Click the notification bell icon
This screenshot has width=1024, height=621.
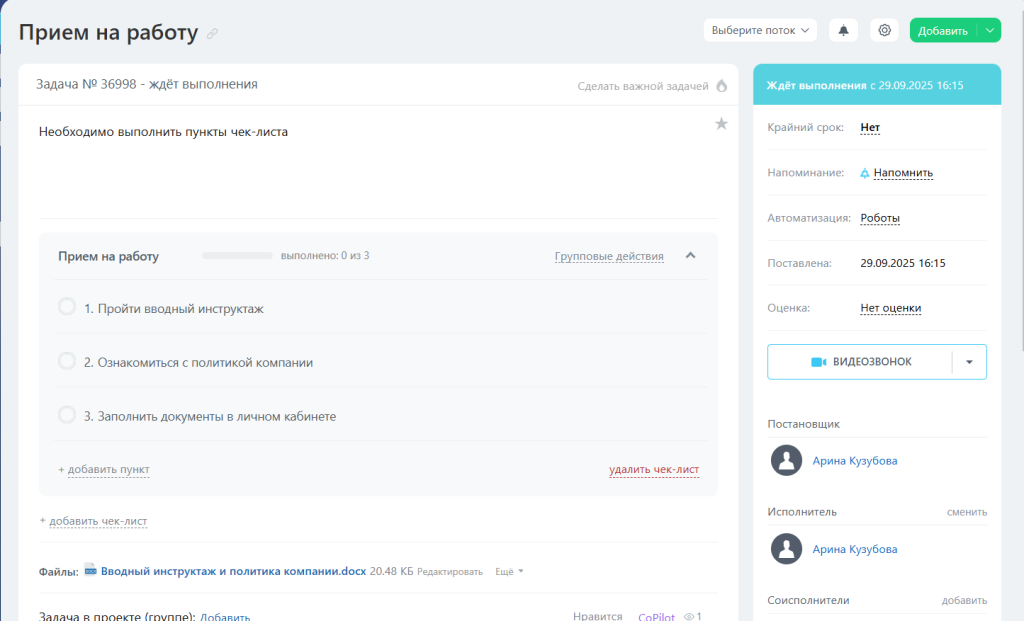pos(843,30)
